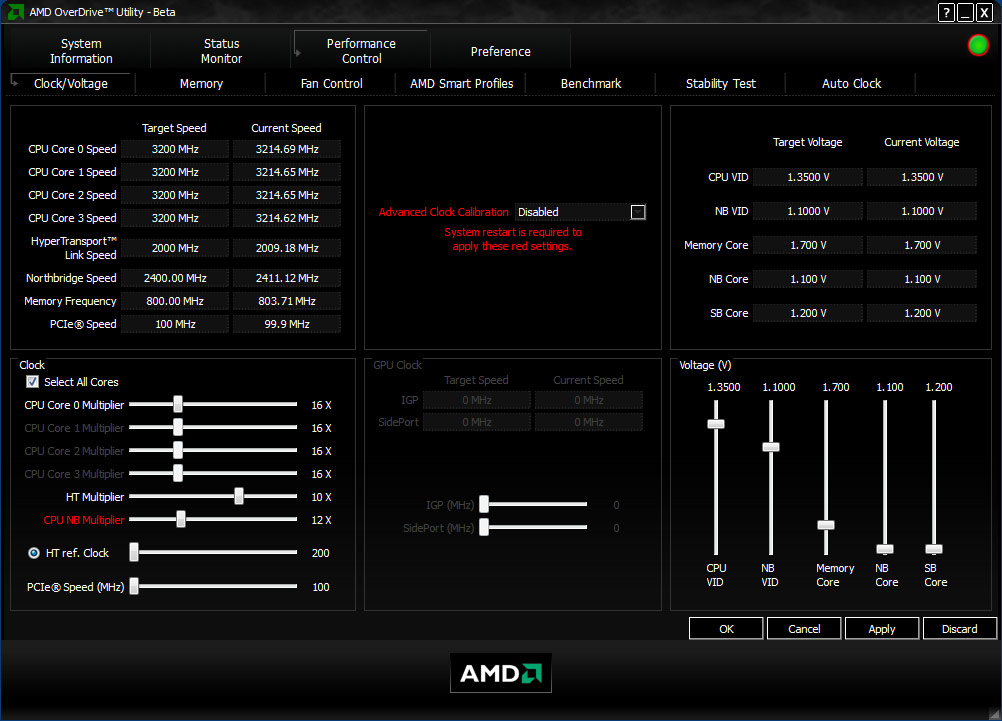Switch to the Benchmark sub-tab
The height and width of the screenshot is (721, 1002).
pyautogui.click(x=591, y=84)
